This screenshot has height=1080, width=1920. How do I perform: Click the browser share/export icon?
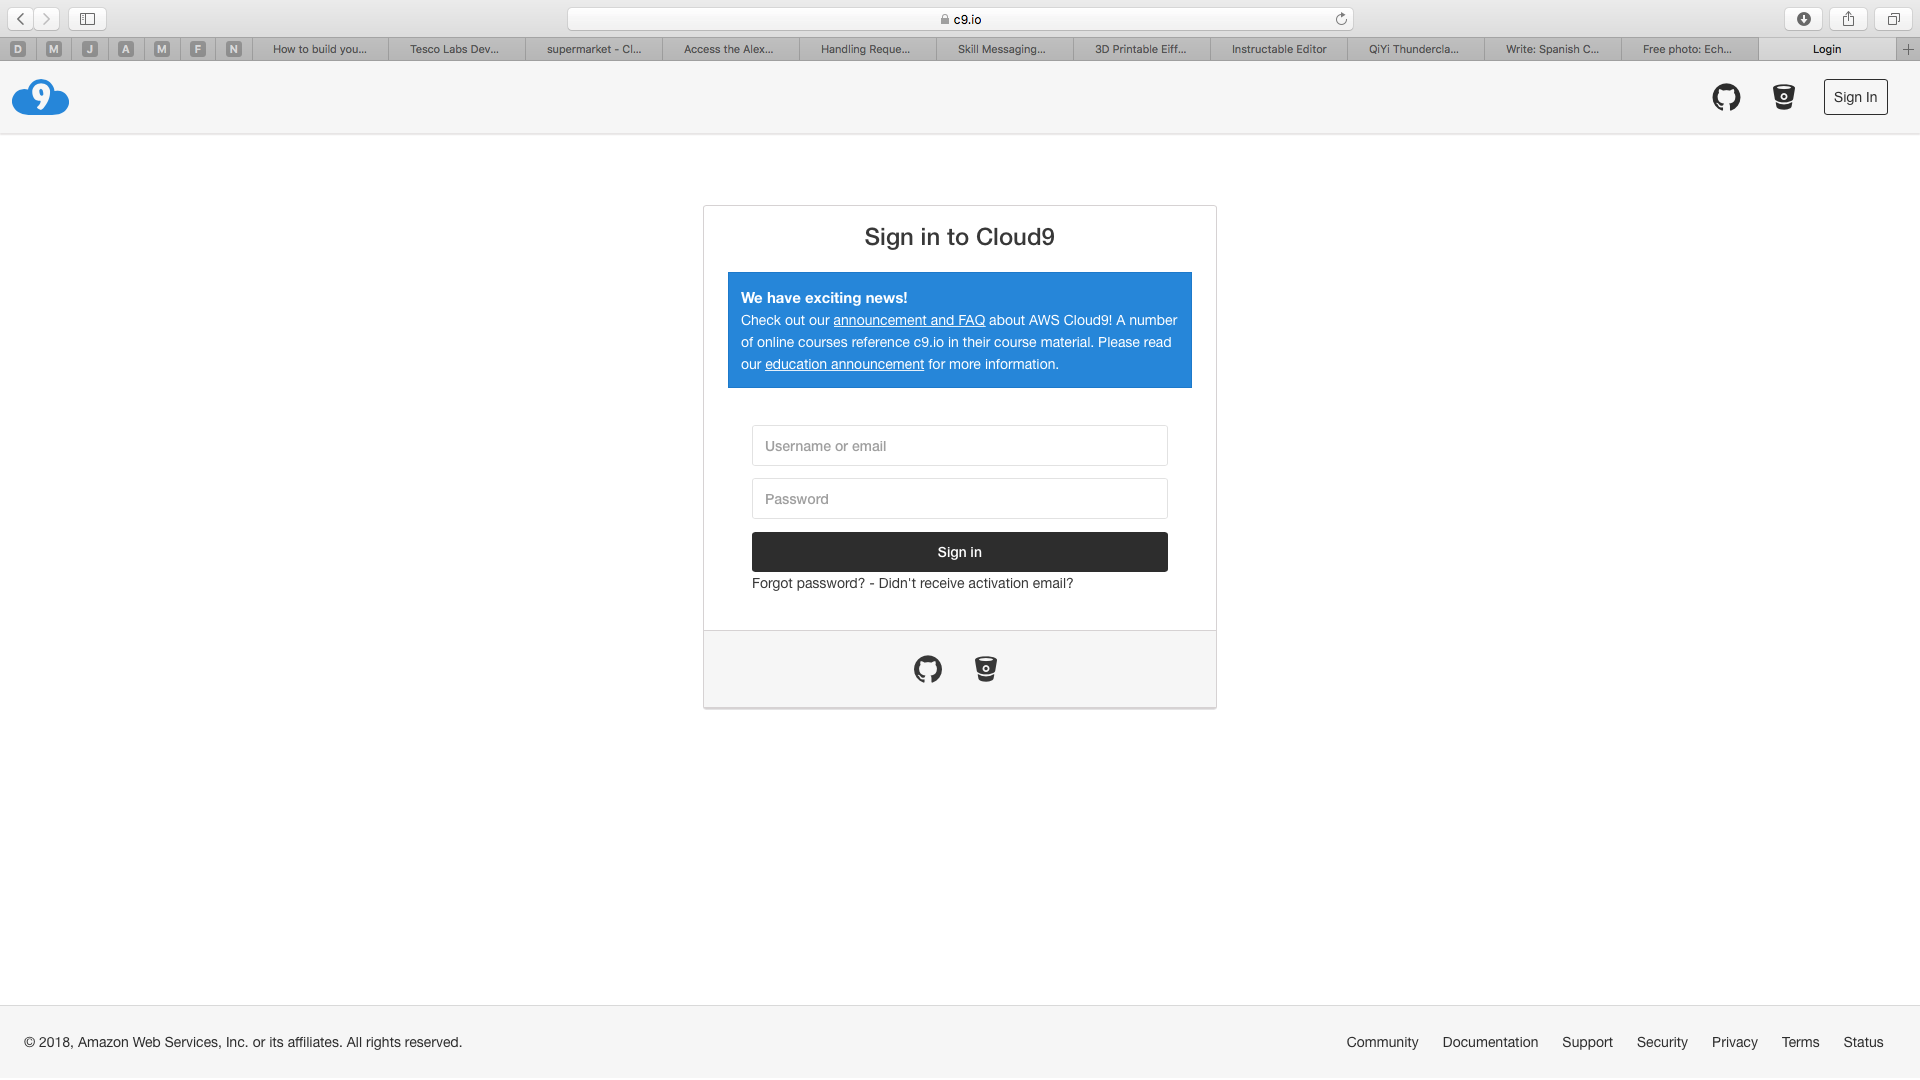point(1849,18)
